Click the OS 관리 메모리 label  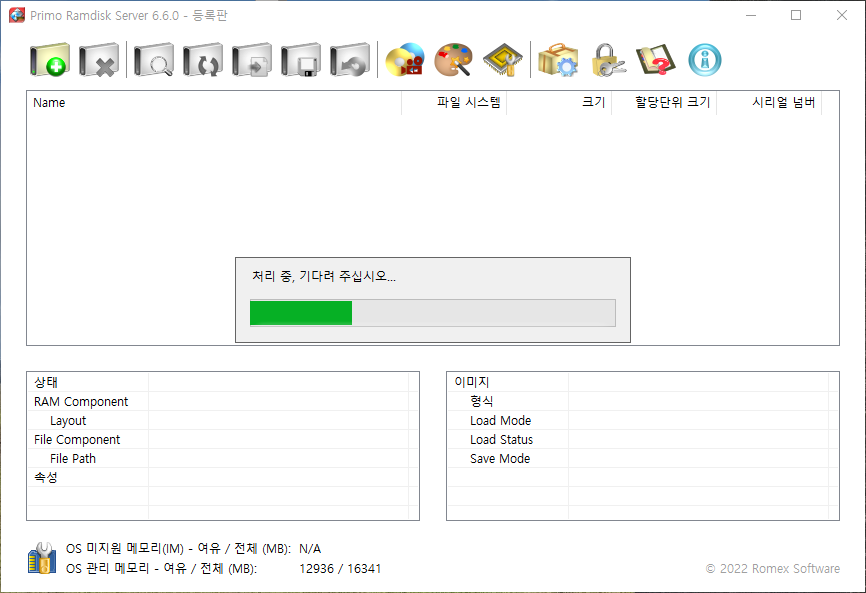point(161,569)
